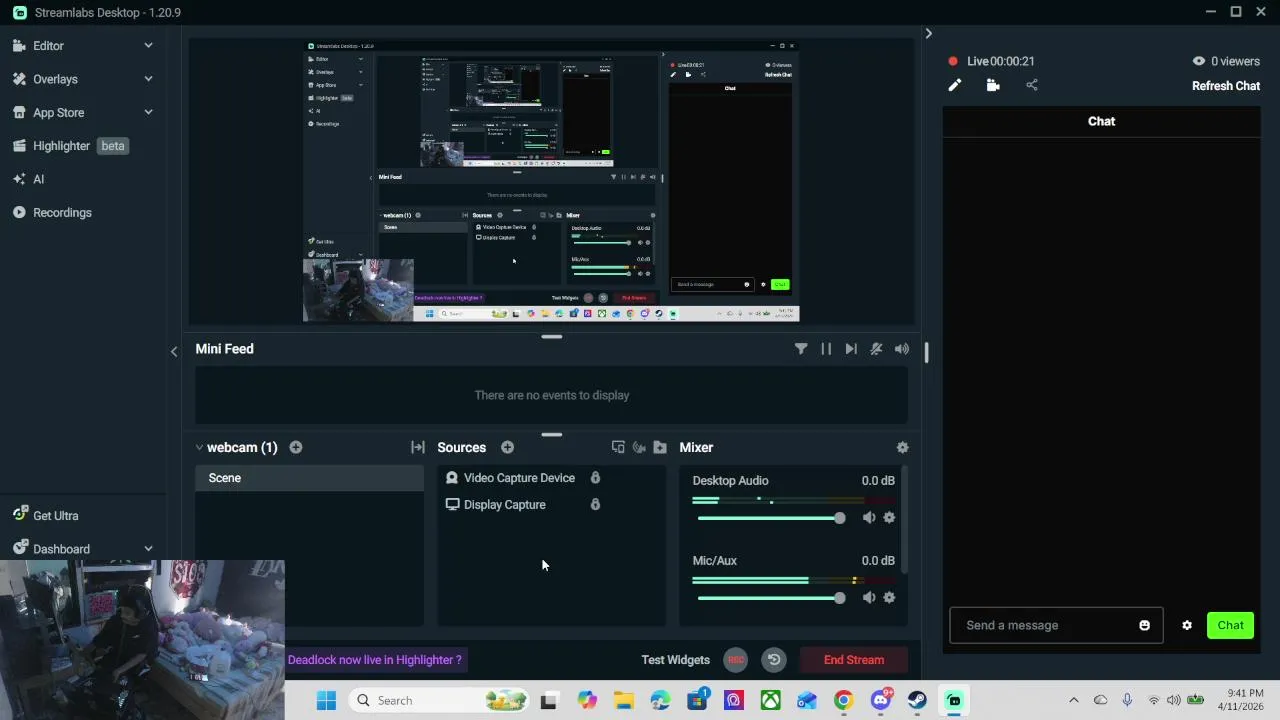Click green Chat send button

point(1231,626)
